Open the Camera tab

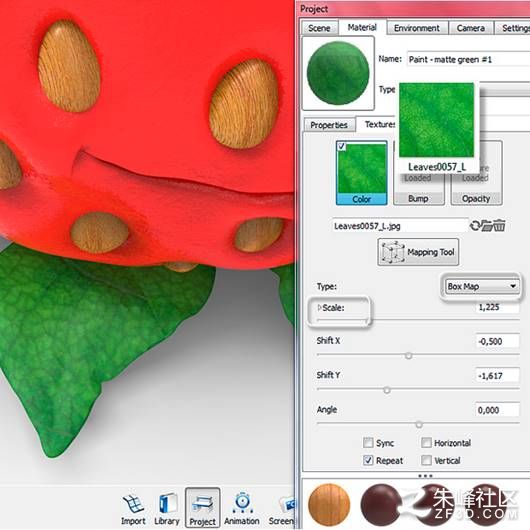471,28
